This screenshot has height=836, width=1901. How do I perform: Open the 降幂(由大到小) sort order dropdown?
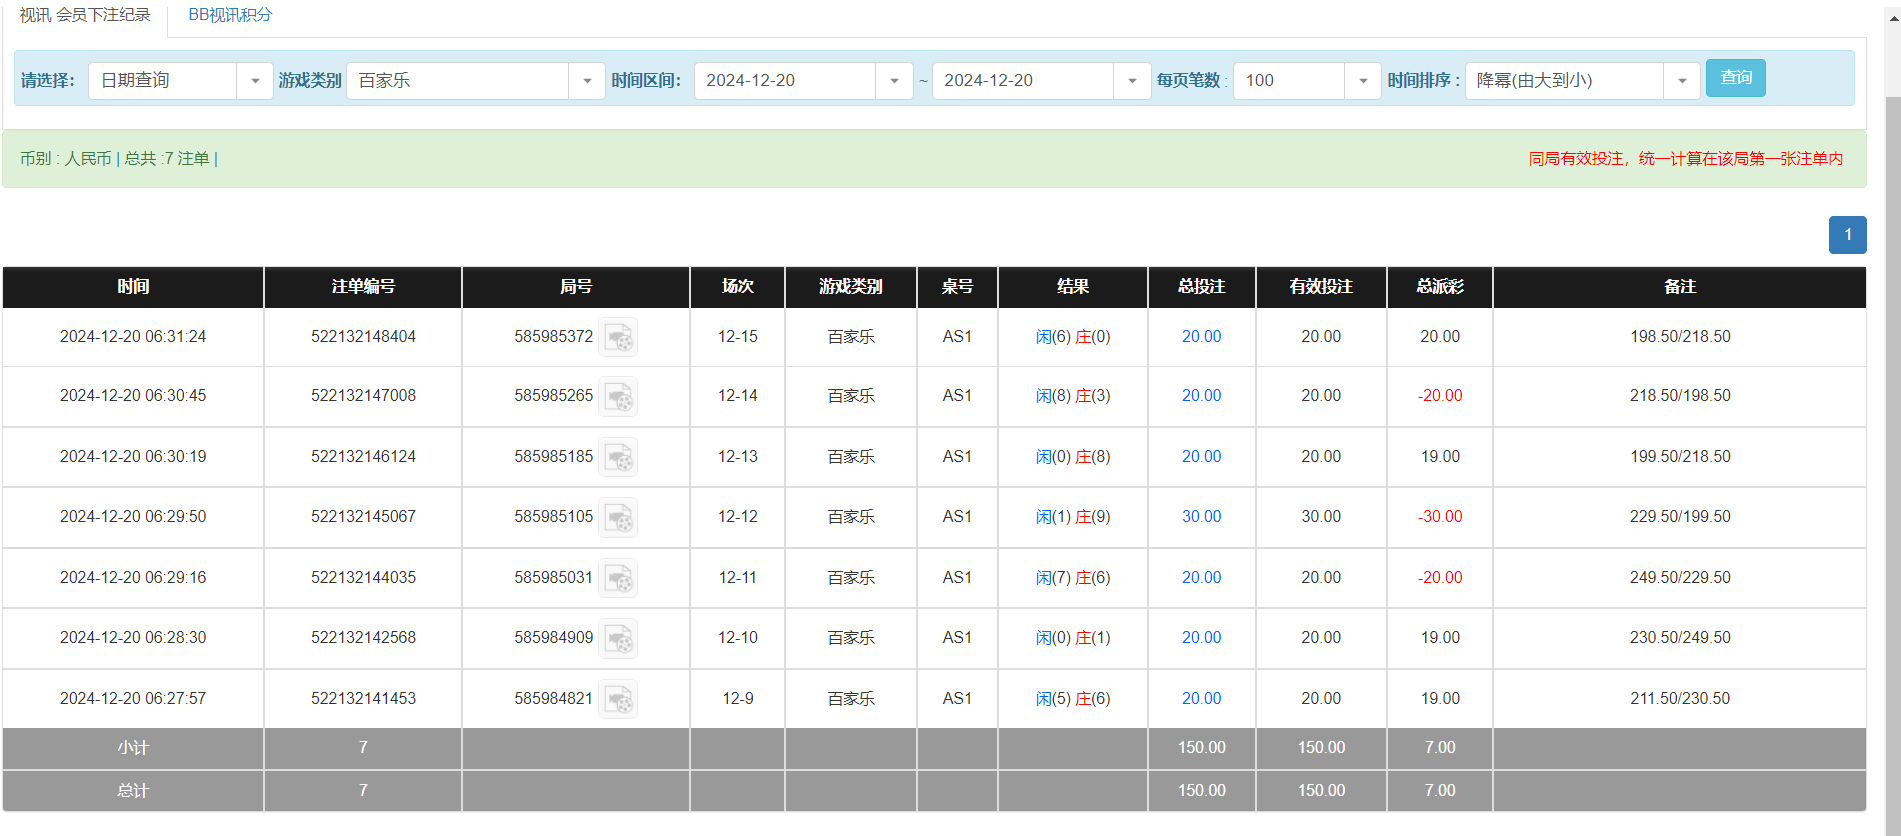tap(1682, 81)
